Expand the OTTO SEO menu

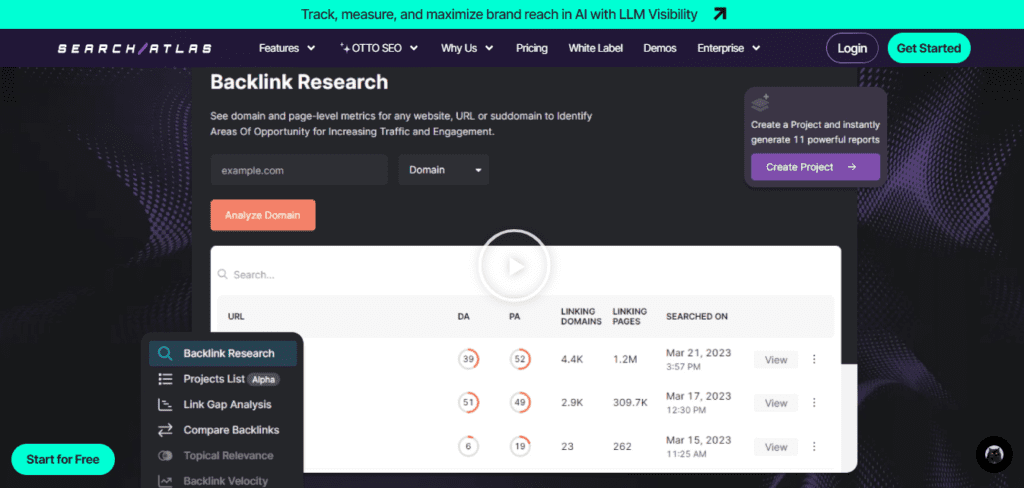[x=379, y=48]
